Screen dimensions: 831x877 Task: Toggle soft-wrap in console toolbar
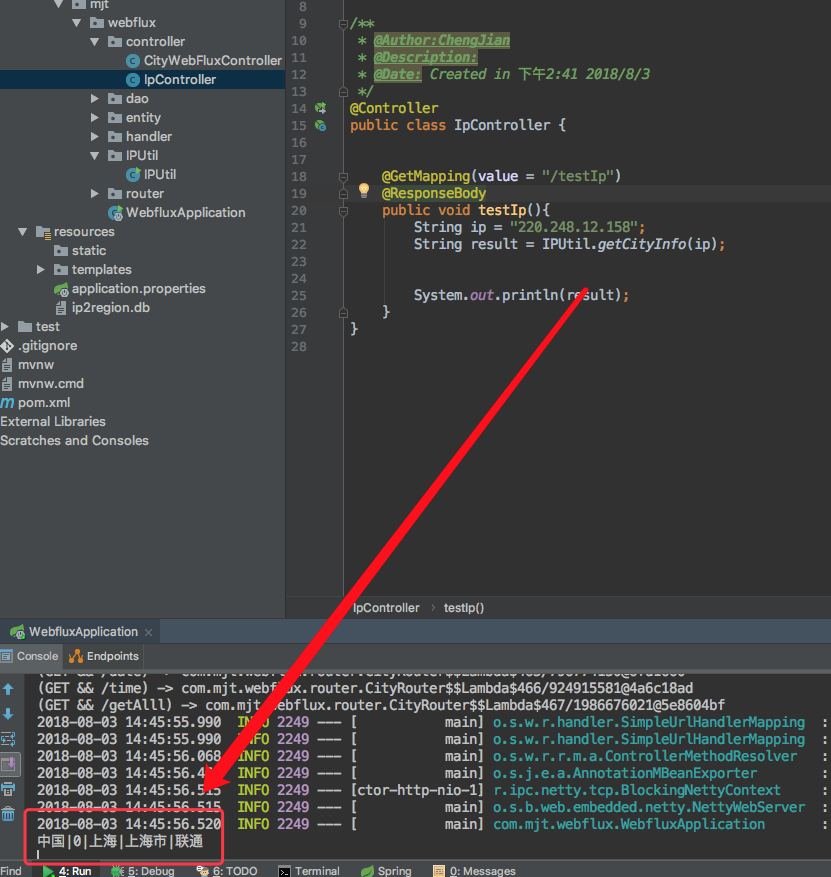pos(8,739)
